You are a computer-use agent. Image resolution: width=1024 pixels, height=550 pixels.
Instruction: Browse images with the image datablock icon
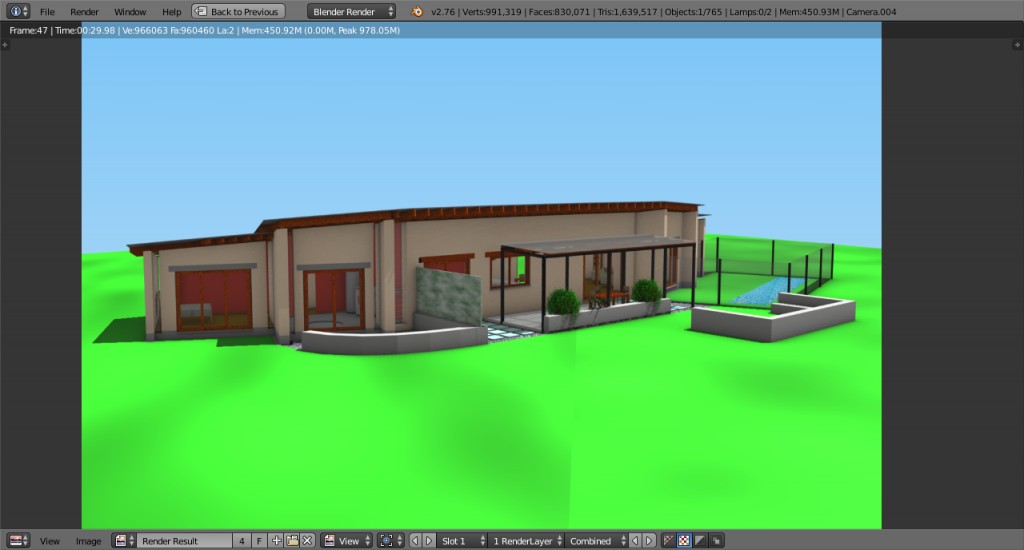click(x=124, y=540)
